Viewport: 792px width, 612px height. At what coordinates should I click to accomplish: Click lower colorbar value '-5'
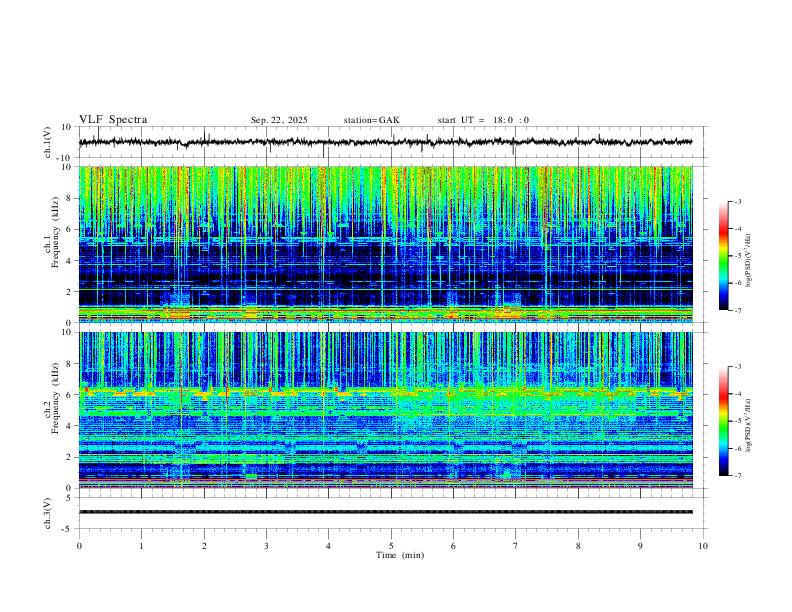pyautogui.click(x=737, y=421)
